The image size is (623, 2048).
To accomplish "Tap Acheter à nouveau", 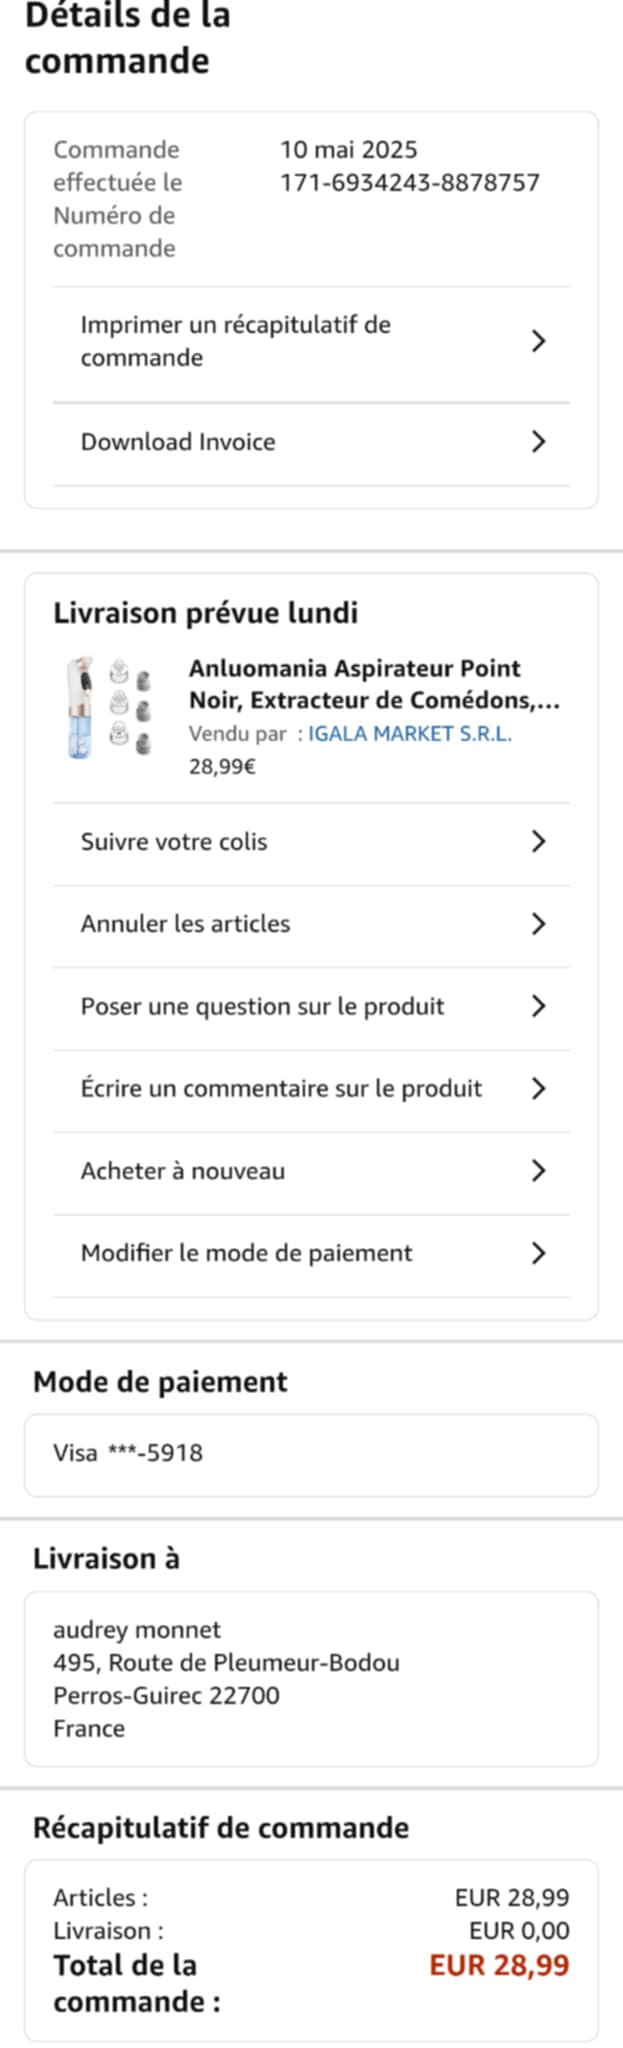I will 183,1171.
